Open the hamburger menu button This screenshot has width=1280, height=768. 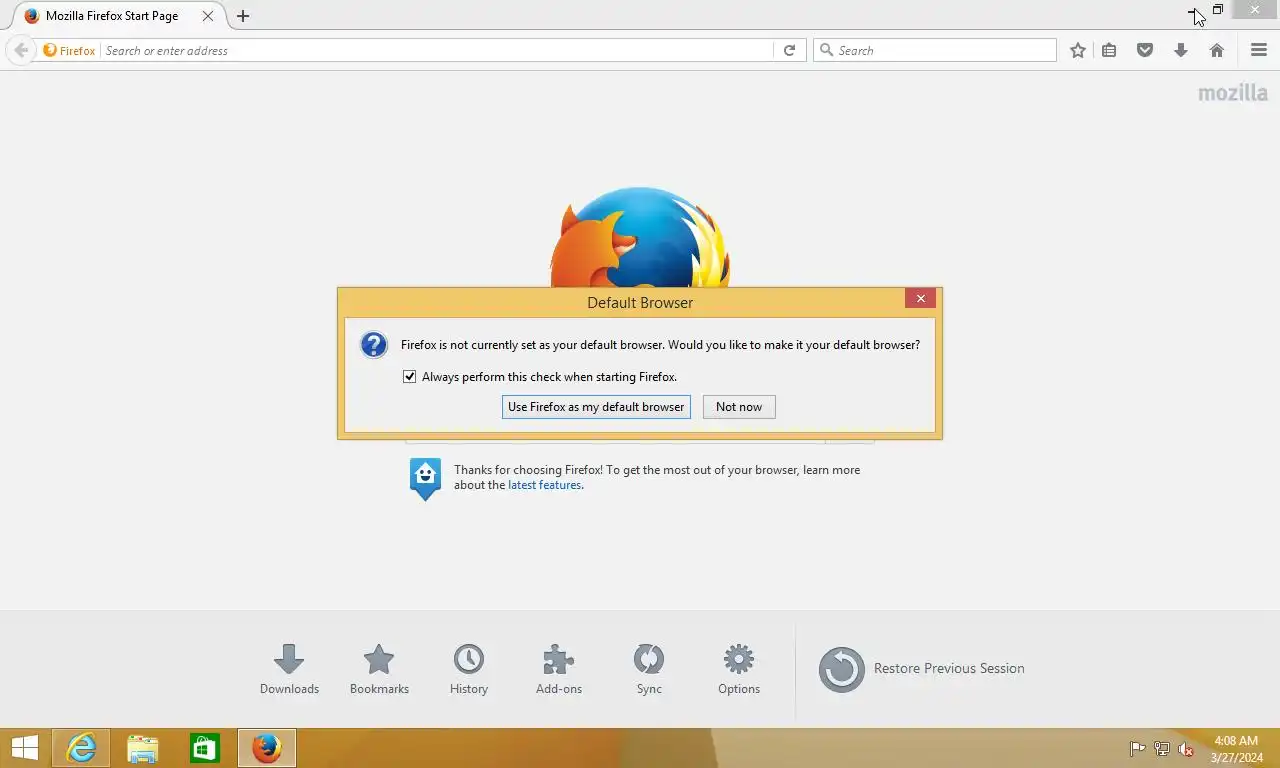pos(1259,50)
